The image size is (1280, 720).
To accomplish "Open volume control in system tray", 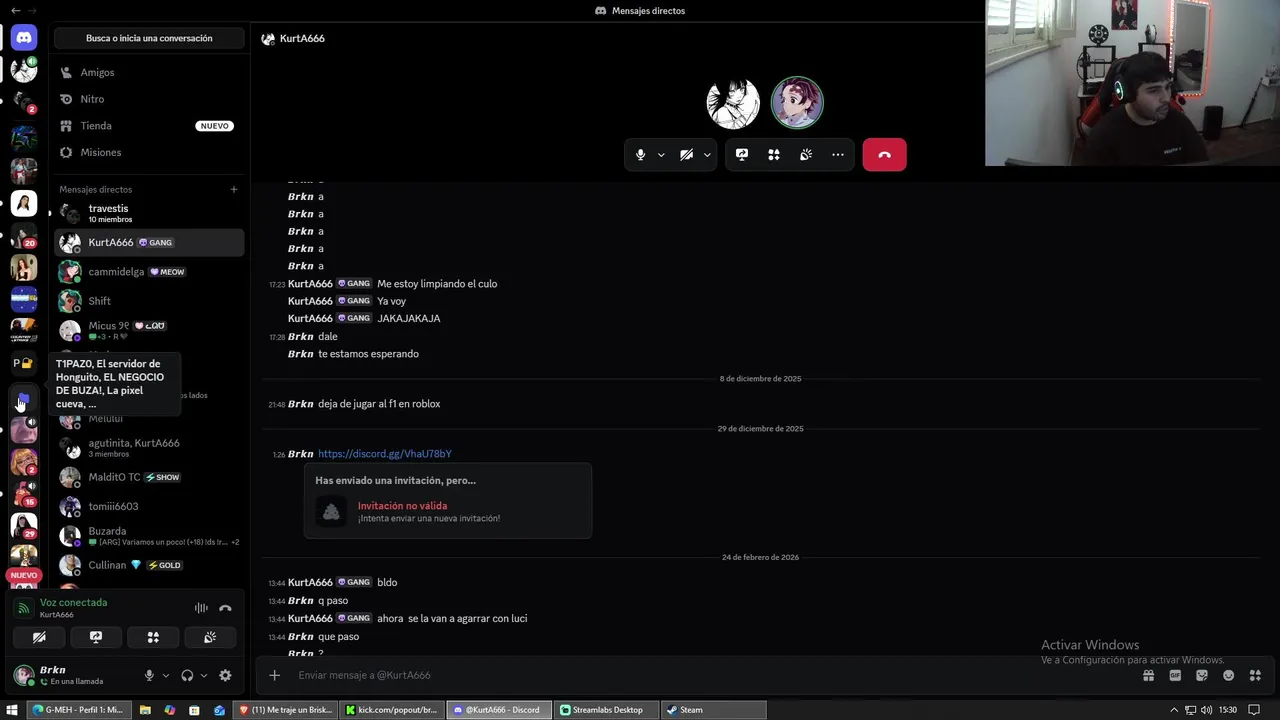I will [x=1204, y=710].
